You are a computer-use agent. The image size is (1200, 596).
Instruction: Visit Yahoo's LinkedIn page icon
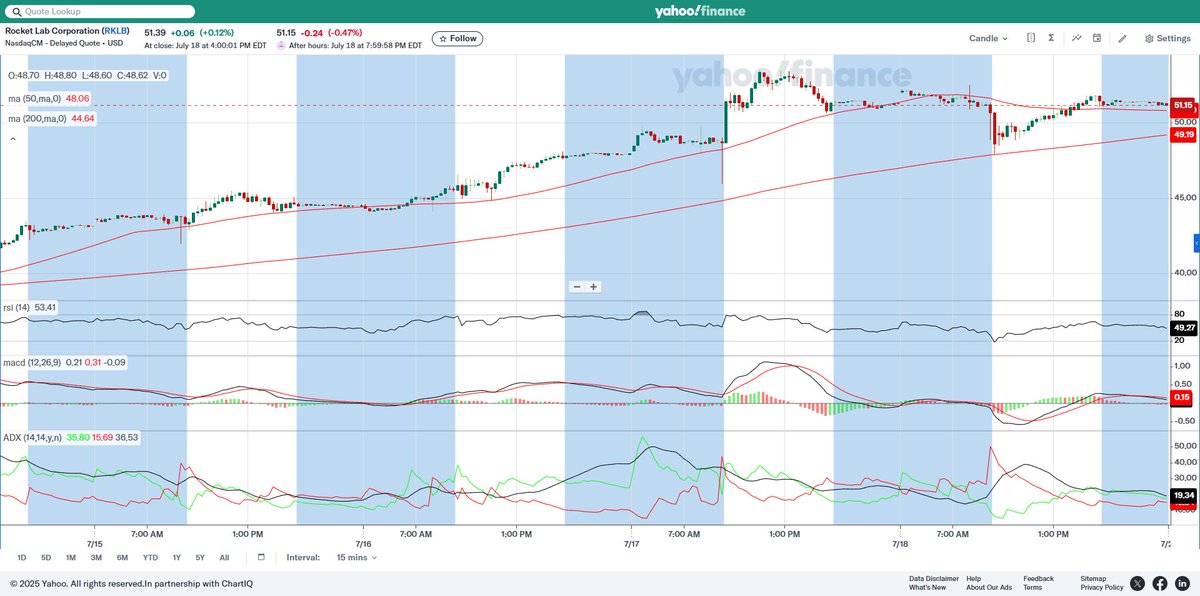pos(1182,583)
